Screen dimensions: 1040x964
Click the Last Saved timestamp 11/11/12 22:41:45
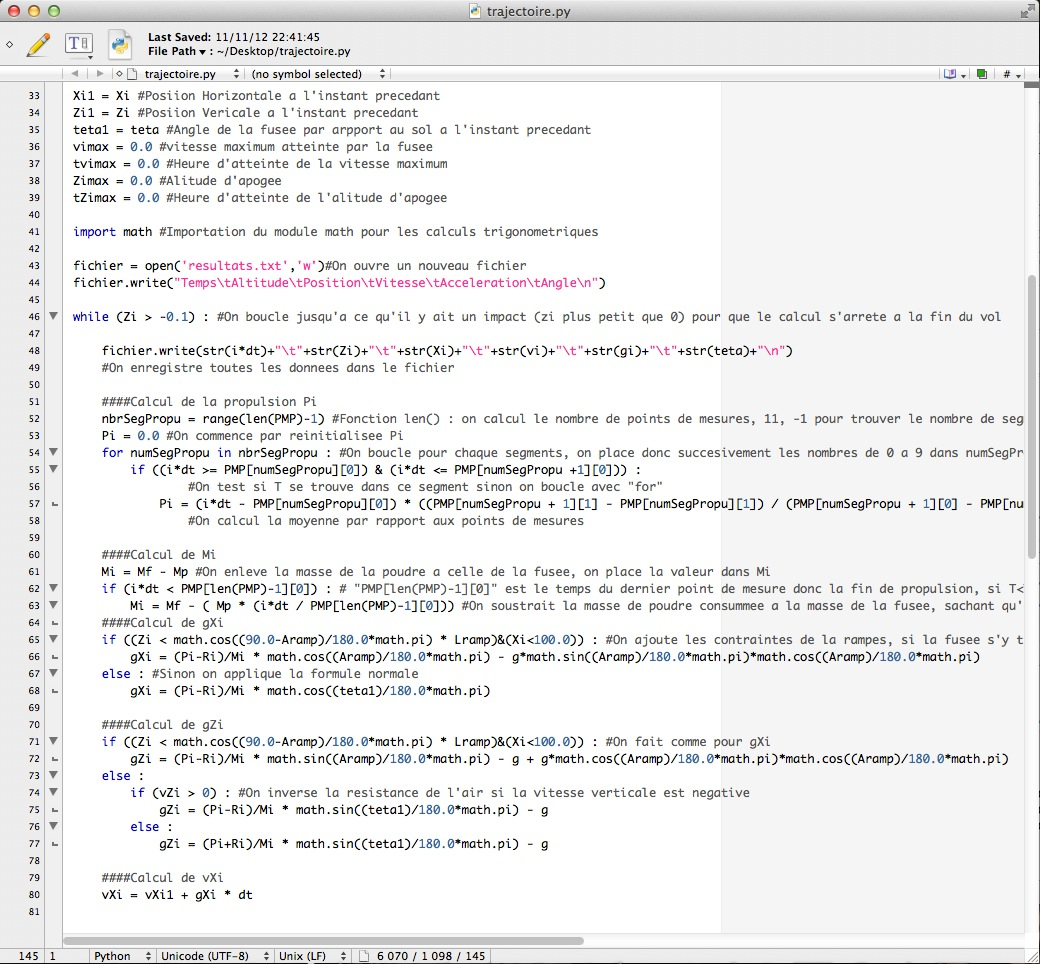(x=267, y=37)
